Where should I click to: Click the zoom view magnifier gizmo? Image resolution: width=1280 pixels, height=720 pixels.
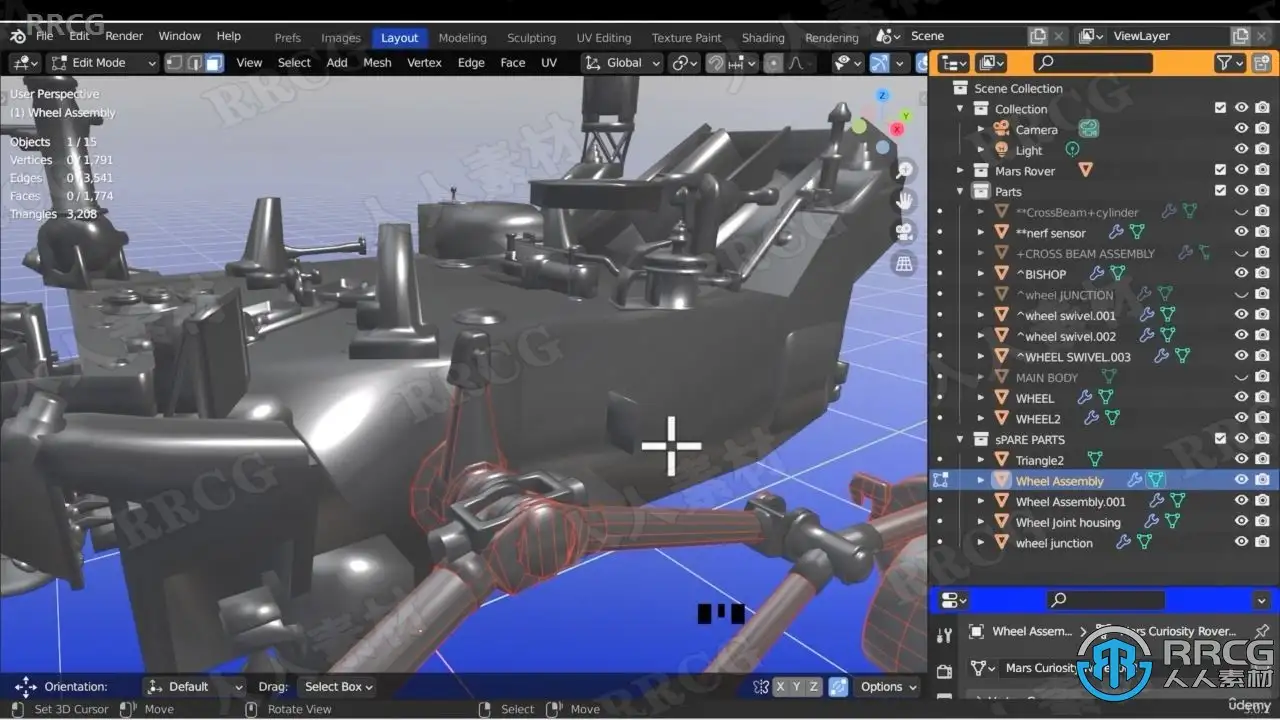[904, 169]
